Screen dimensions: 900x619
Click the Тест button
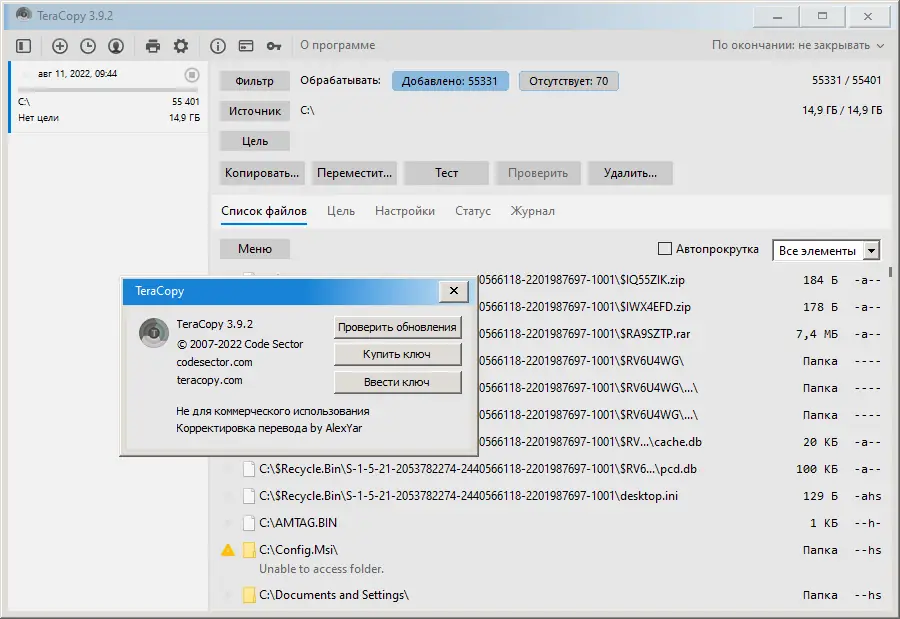(446, 173)
